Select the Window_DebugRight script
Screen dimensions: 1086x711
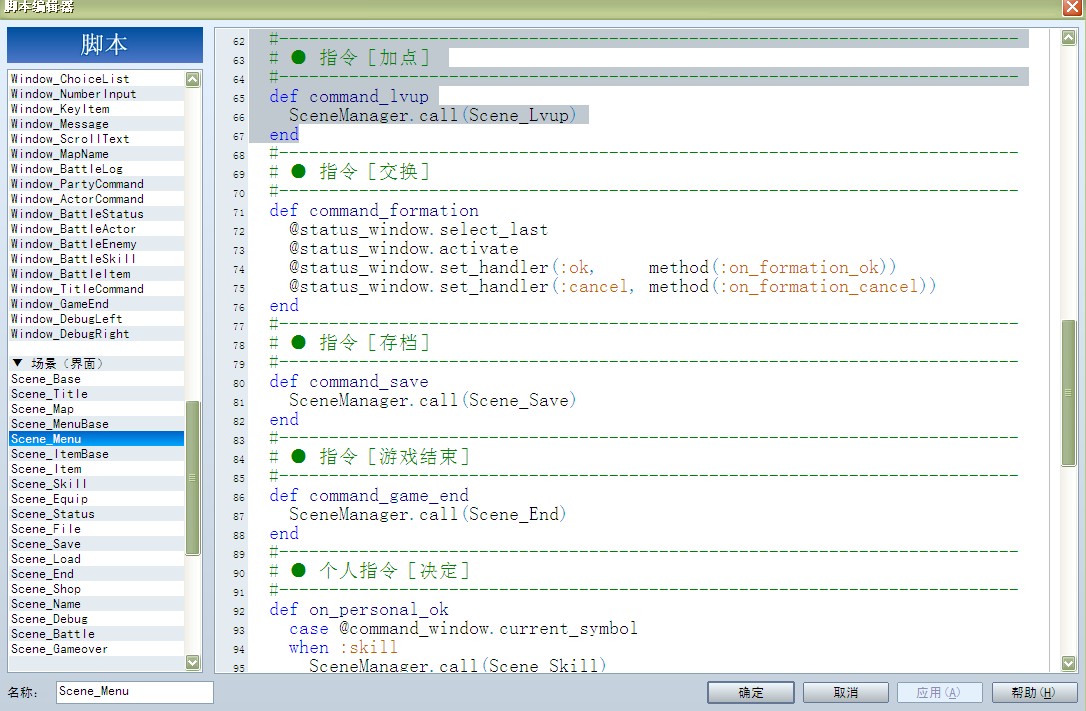[x=96, y=334]
